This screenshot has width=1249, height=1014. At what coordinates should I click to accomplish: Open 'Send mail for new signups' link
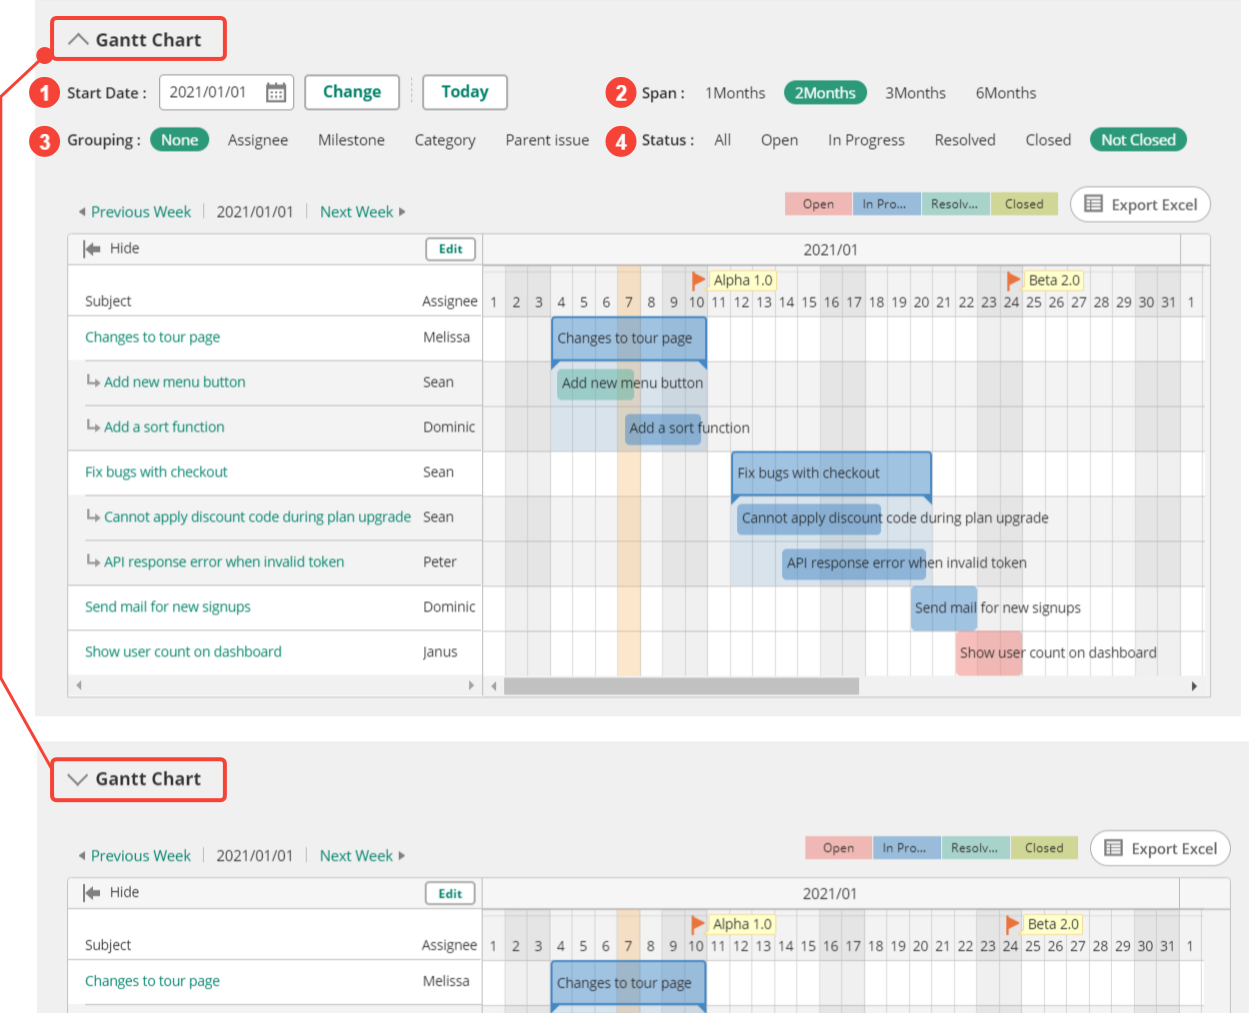click(x=168, y=607)
